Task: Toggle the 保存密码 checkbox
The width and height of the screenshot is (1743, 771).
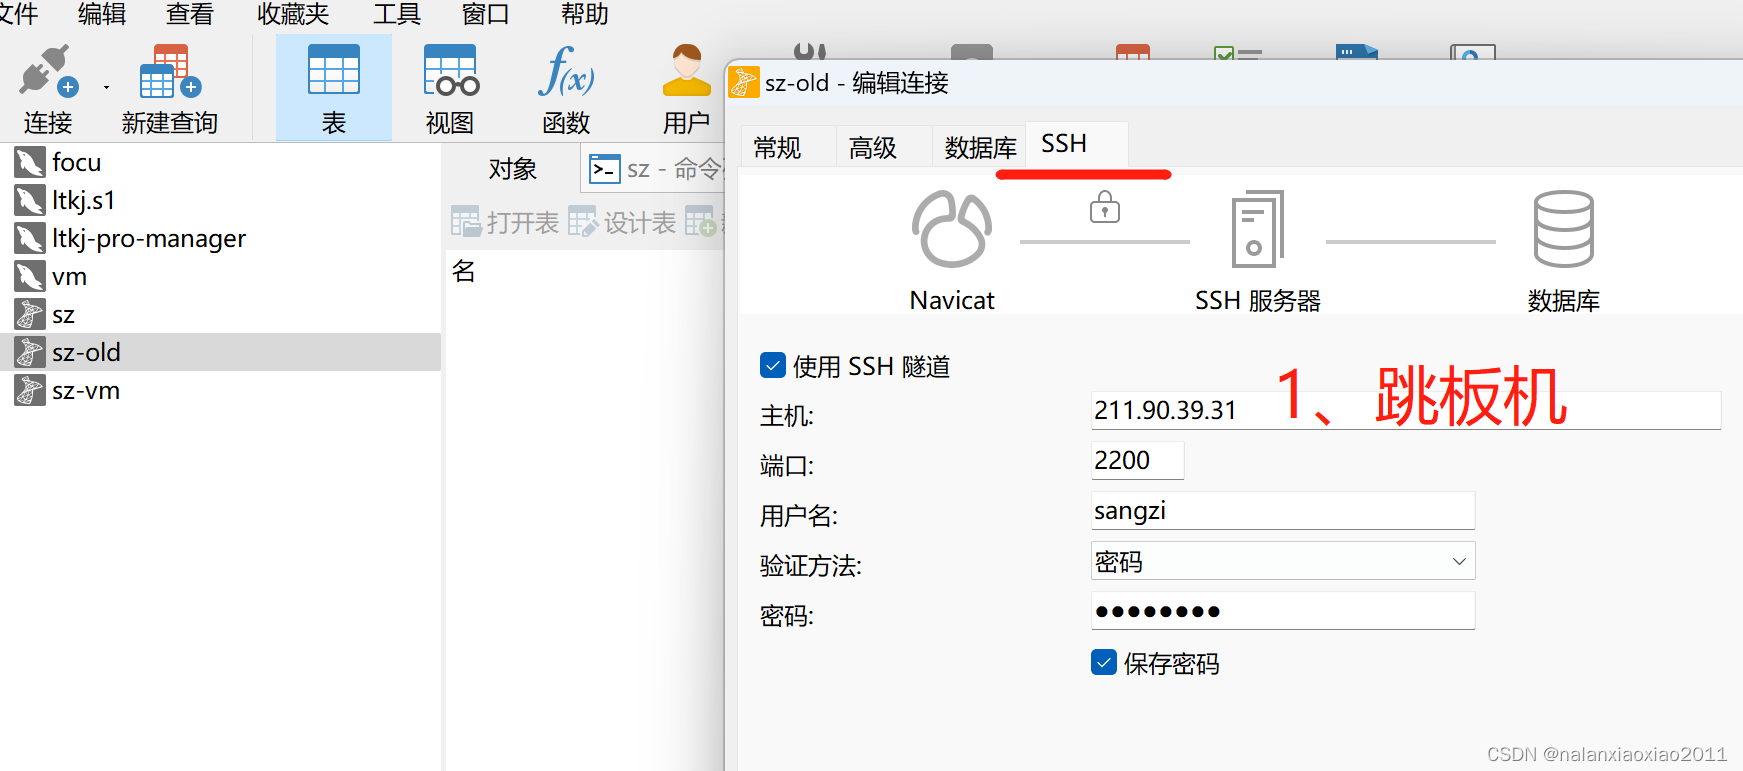Action: pyautogui.click(x=1104, y=662)
